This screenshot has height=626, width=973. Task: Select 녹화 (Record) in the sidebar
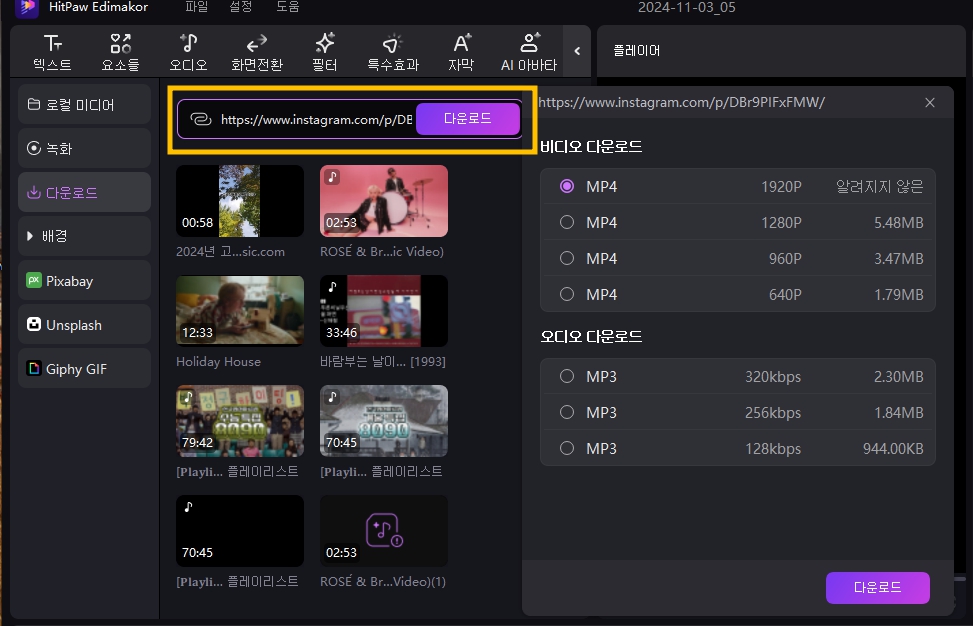coord(84,148)
